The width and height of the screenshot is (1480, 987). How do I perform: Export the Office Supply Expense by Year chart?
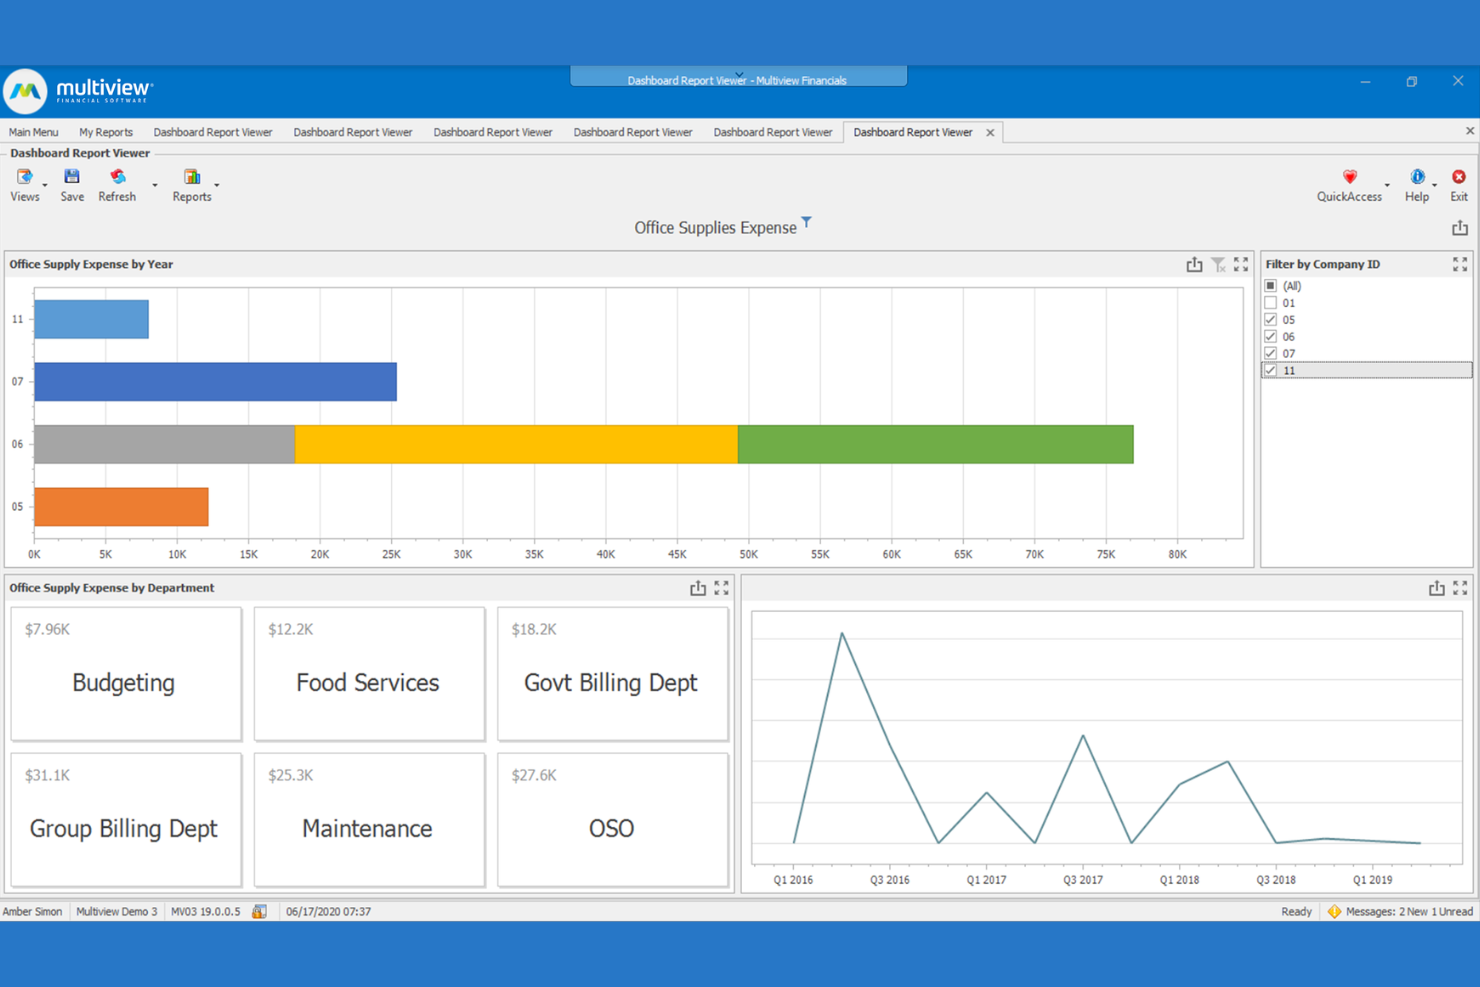coord(1194,264)
